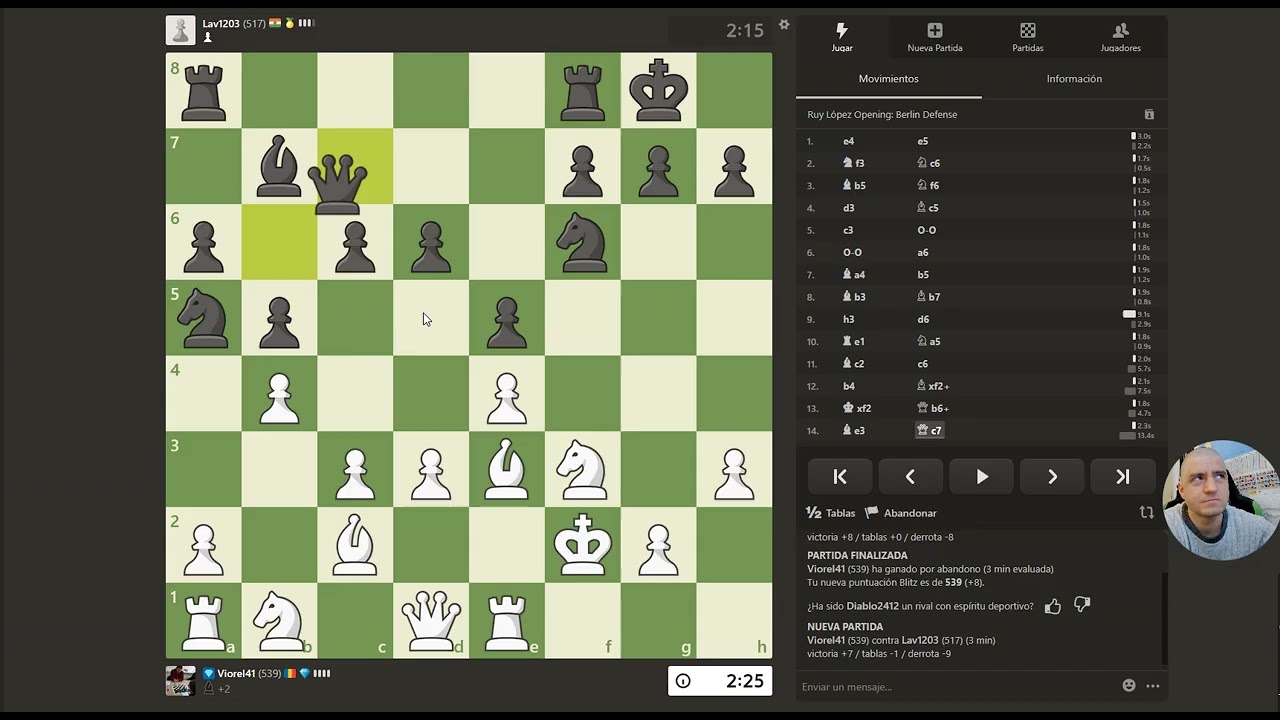Image resolution: width=1280 pixels, height=720 pixels.
Task: Select the white bishop on c2
Action: (355, 544)
